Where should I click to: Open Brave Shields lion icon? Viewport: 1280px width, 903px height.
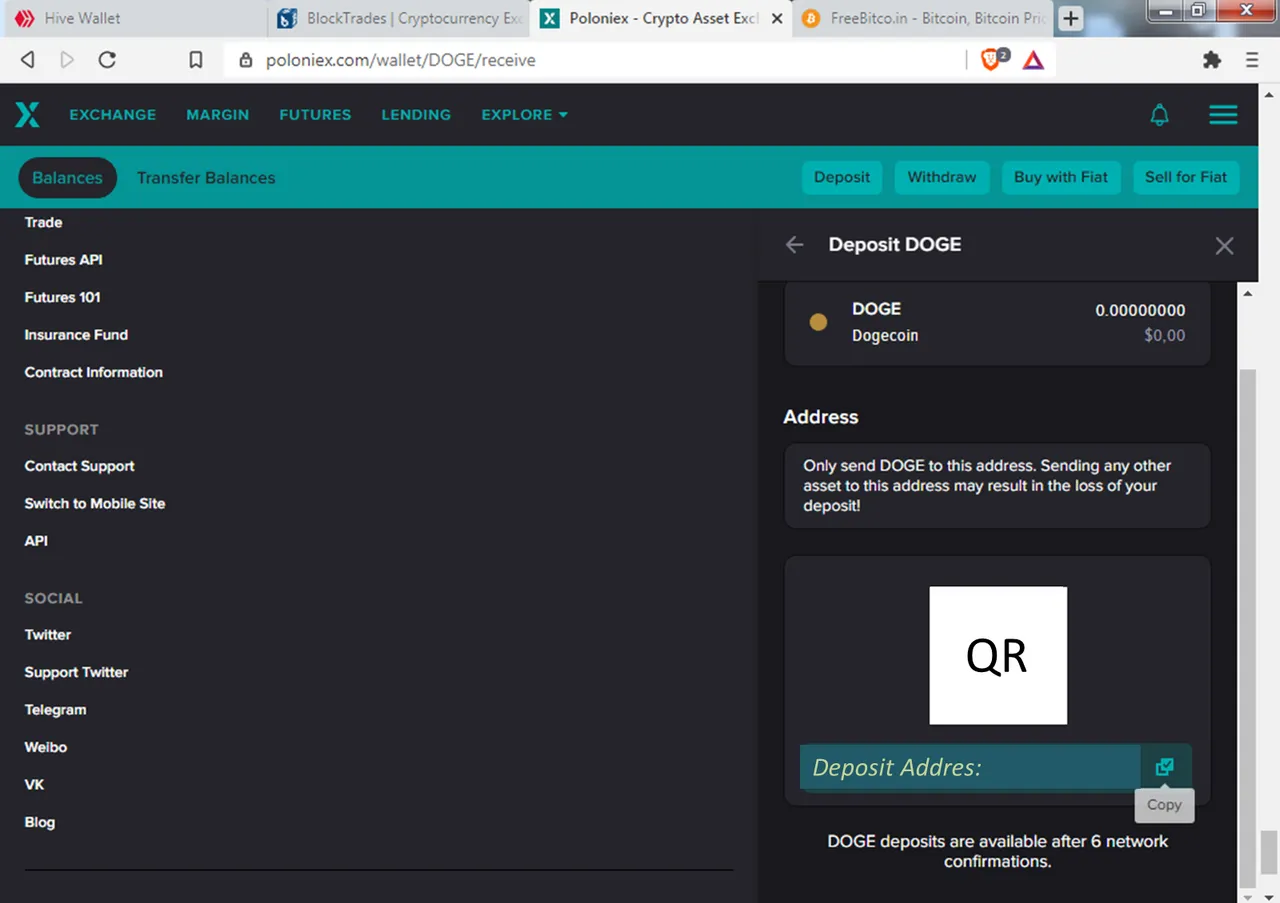tap(991, 60)
